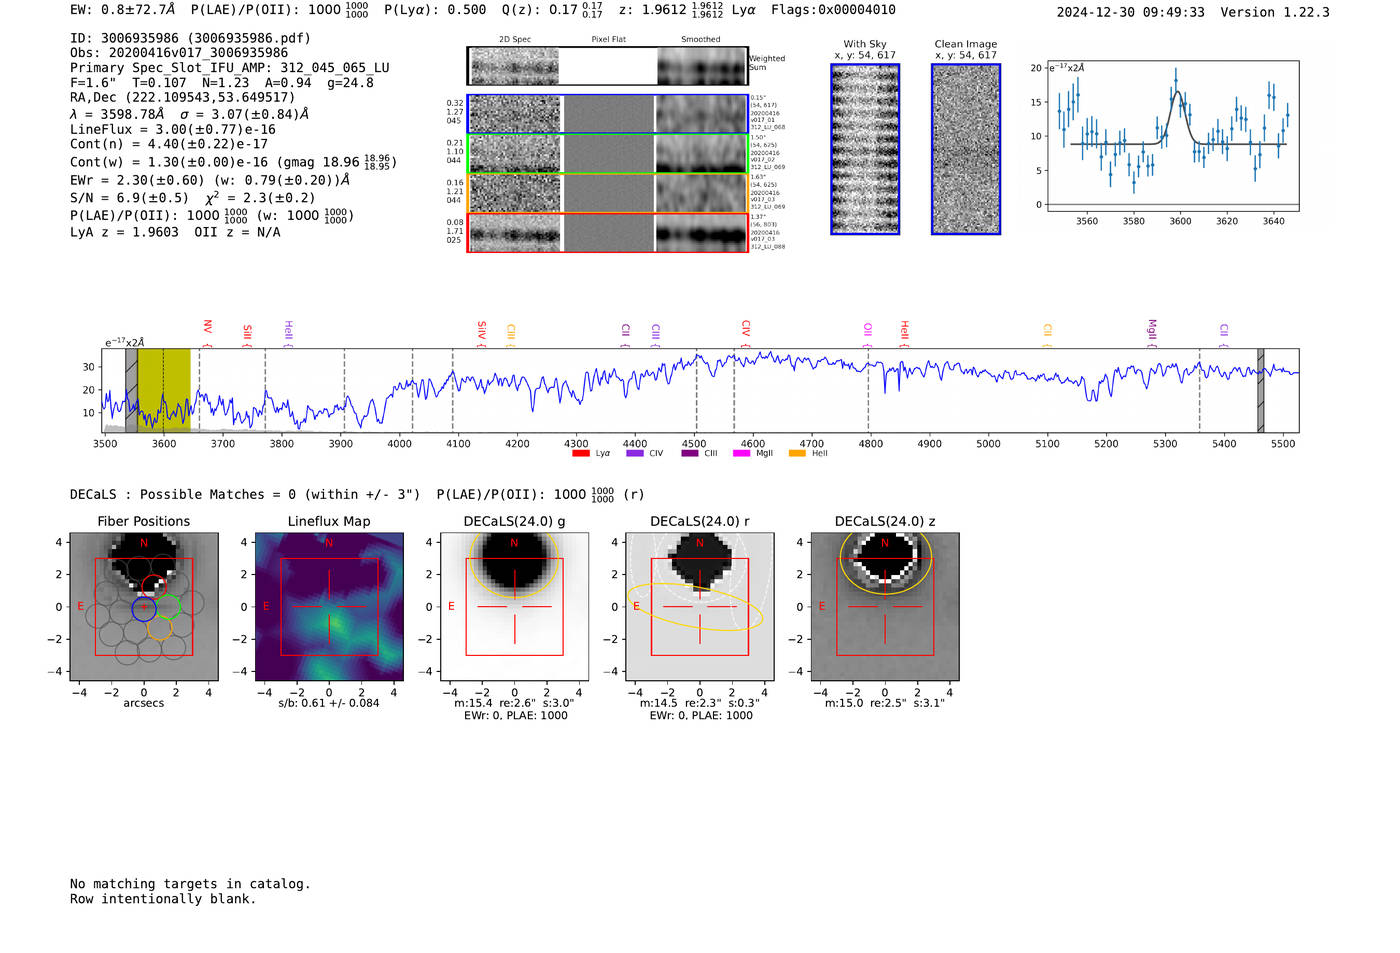Select "No matching targets in catalog." text
Viewport: 1400px width, 953px height.
(190, 884)
